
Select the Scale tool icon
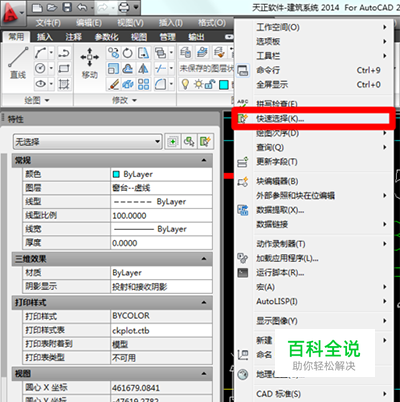coord(113,69)
